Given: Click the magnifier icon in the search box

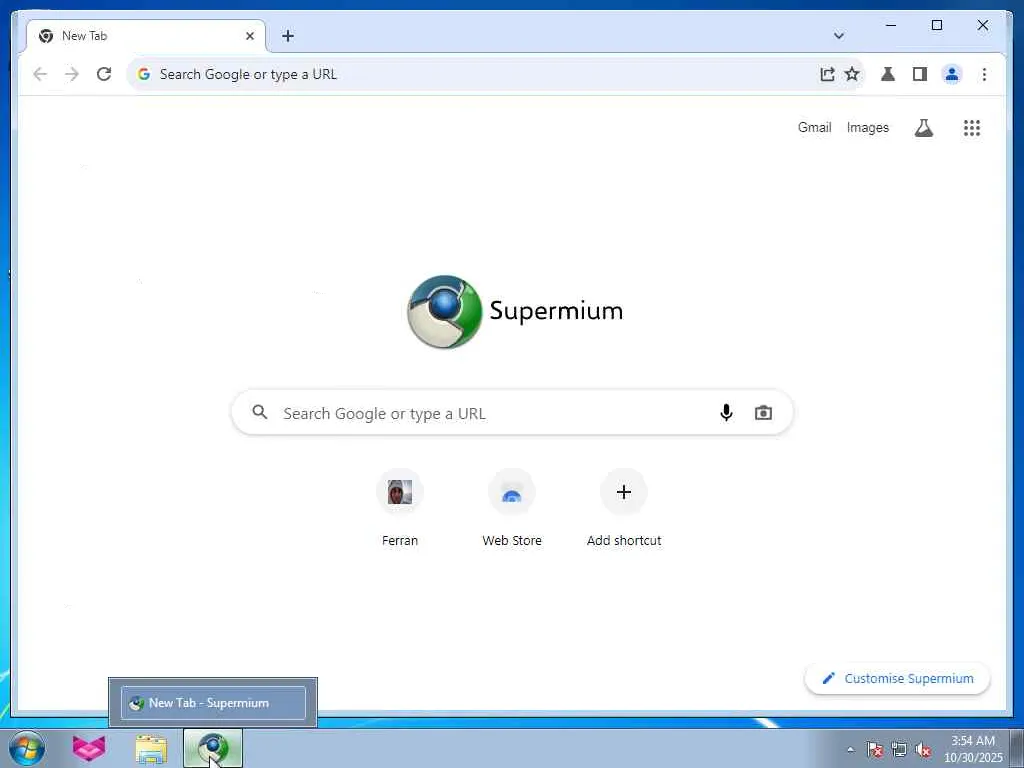Looking at the screenshot, I should pyautogui.click(x=260, y=412).
